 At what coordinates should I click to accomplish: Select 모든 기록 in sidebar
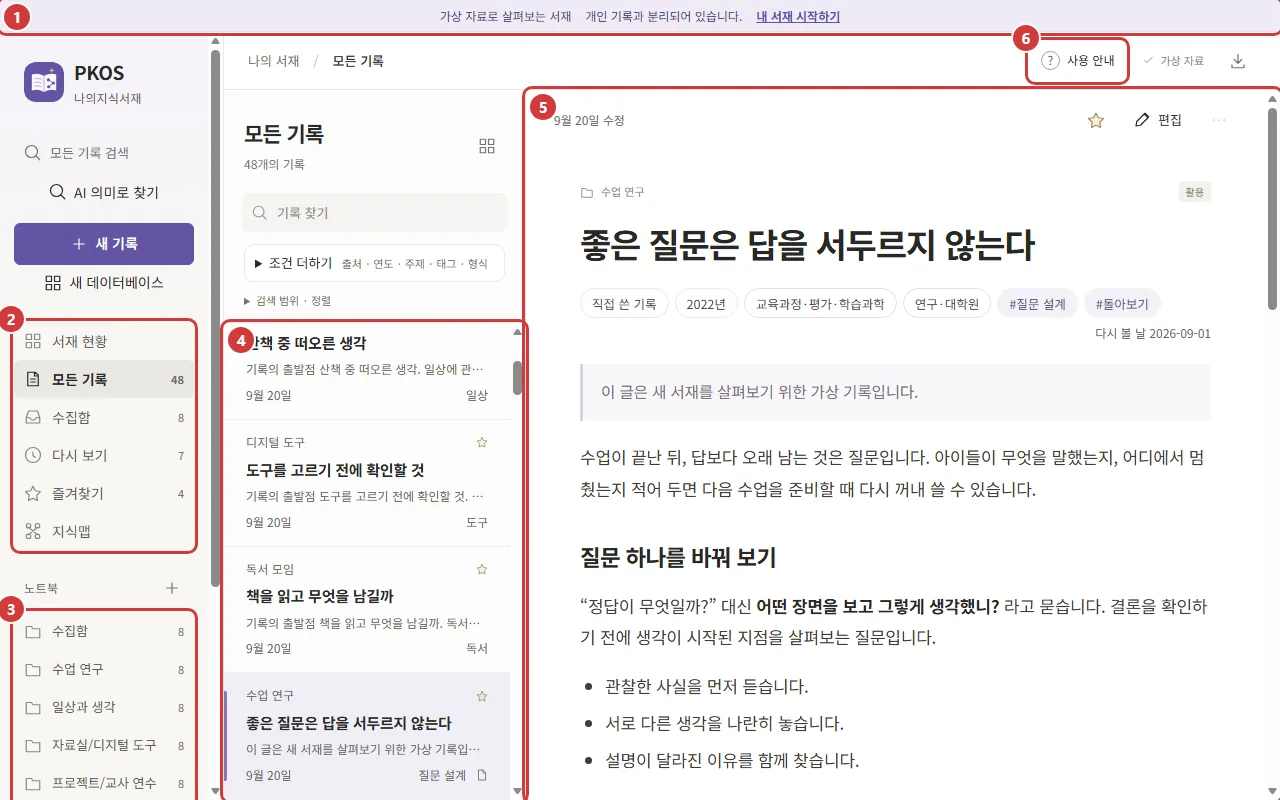[104, 379]
